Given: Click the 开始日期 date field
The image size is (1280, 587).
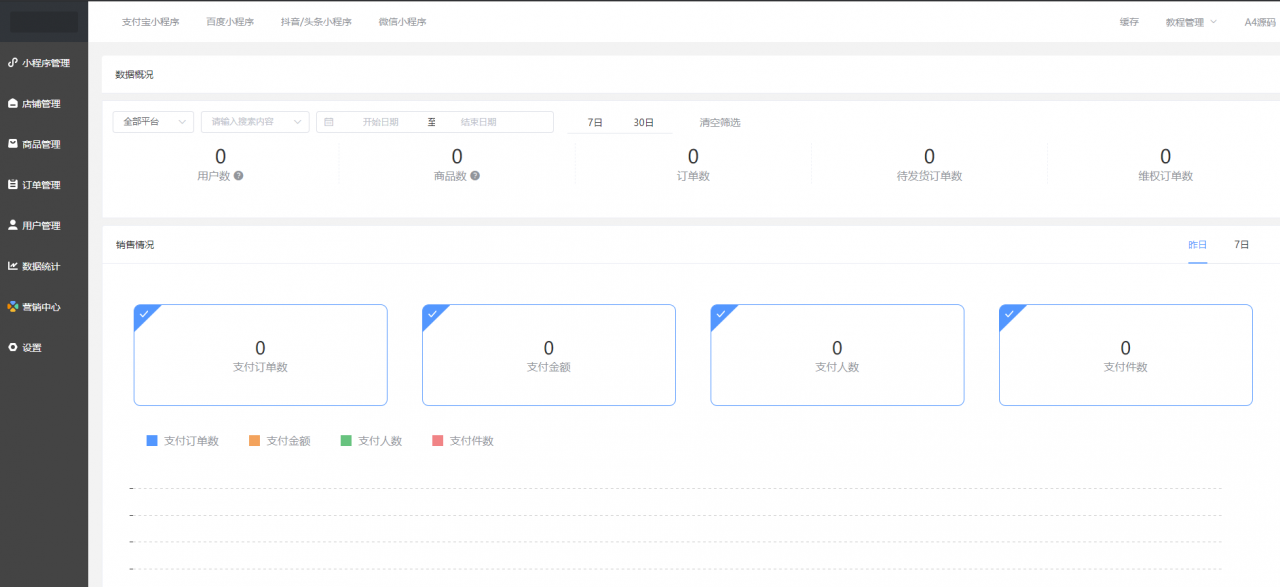Looking at the screenshot, I should pyautogui.click(x=380, y=122).
